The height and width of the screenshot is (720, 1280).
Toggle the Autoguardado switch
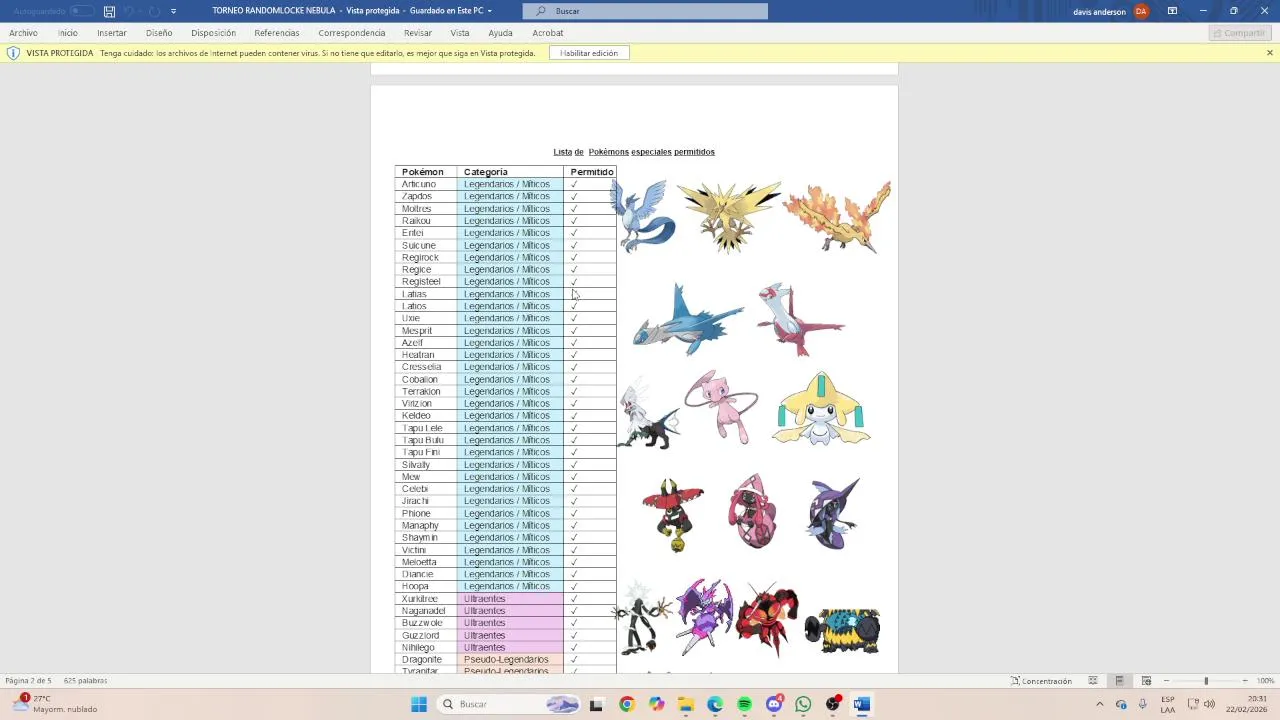pos(81,11)
